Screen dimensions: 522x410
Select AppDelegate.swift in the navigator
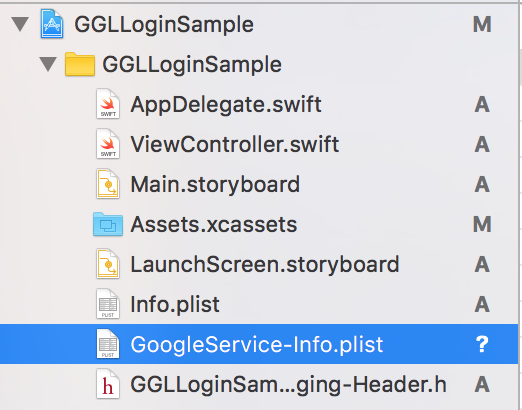tap(226, 104)
